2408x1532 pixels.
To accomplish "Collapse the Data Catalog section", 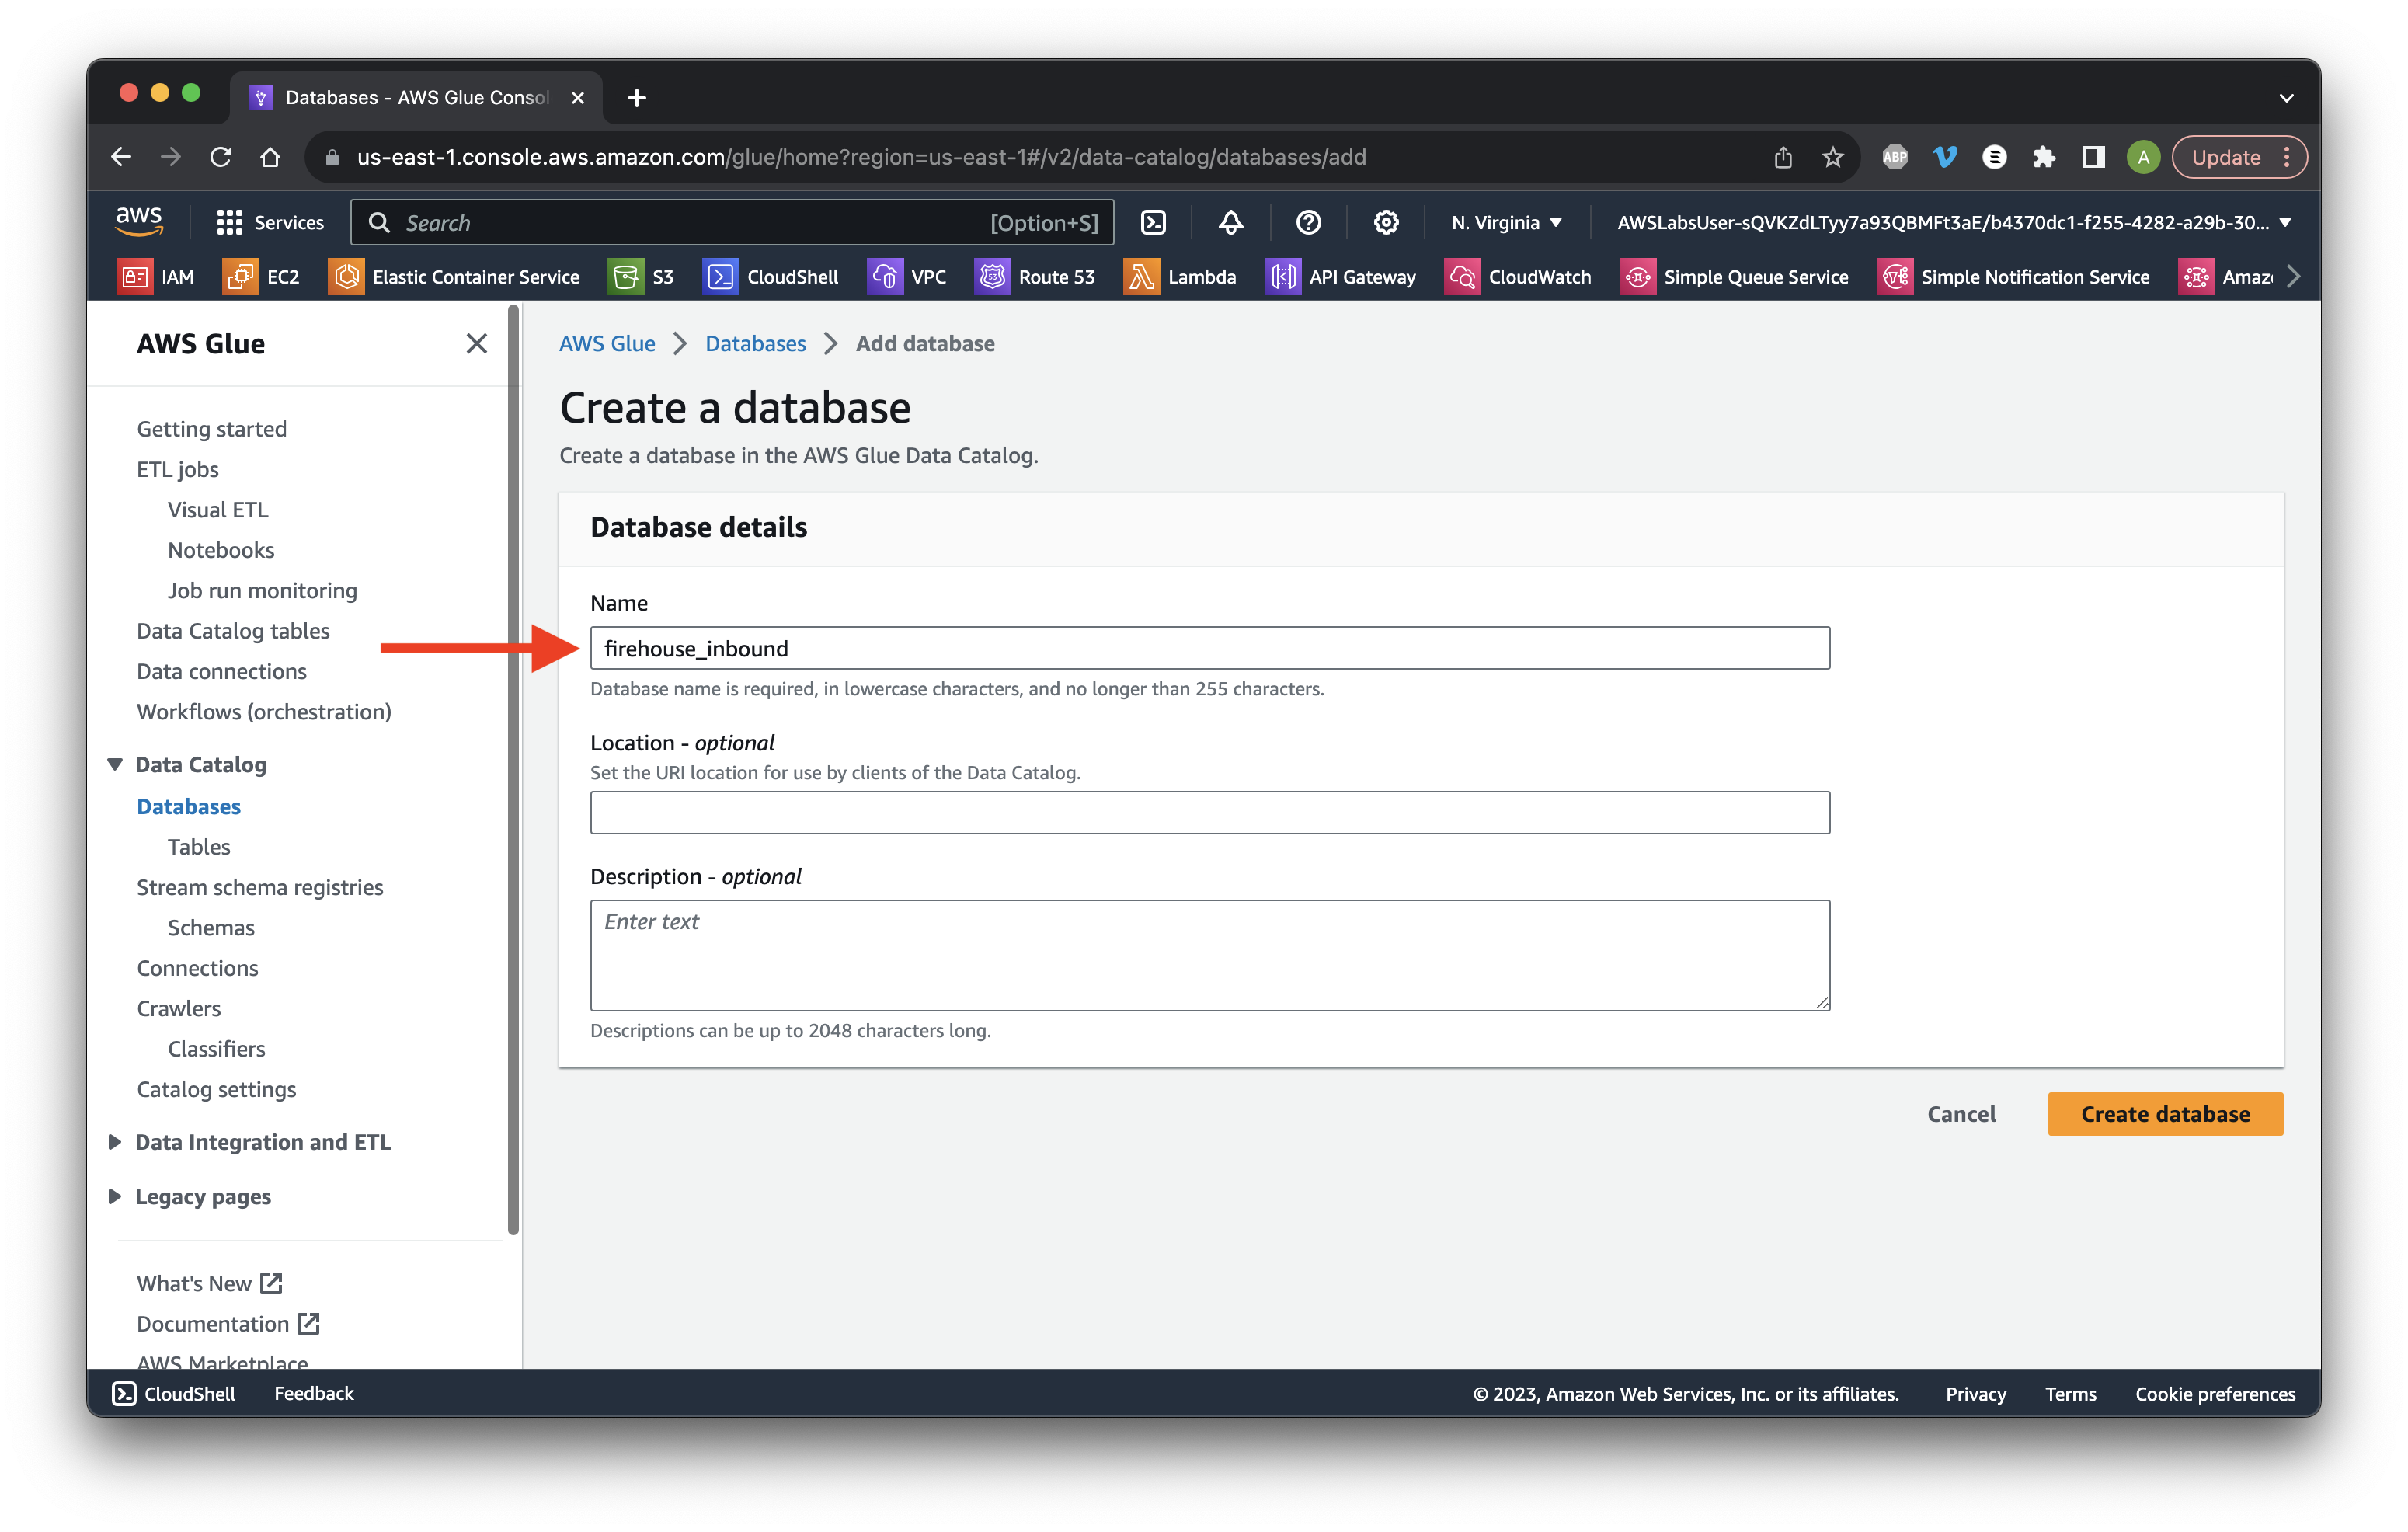I will coord(115,764).
